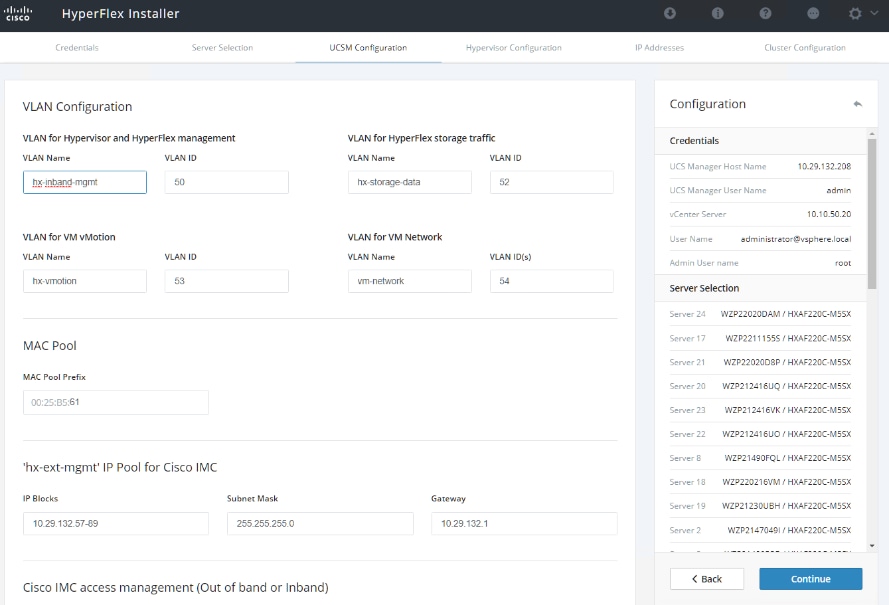Edit the Subnet Mask field 255.255.255.0
This screenshot has width=889, height=605.
320,523
